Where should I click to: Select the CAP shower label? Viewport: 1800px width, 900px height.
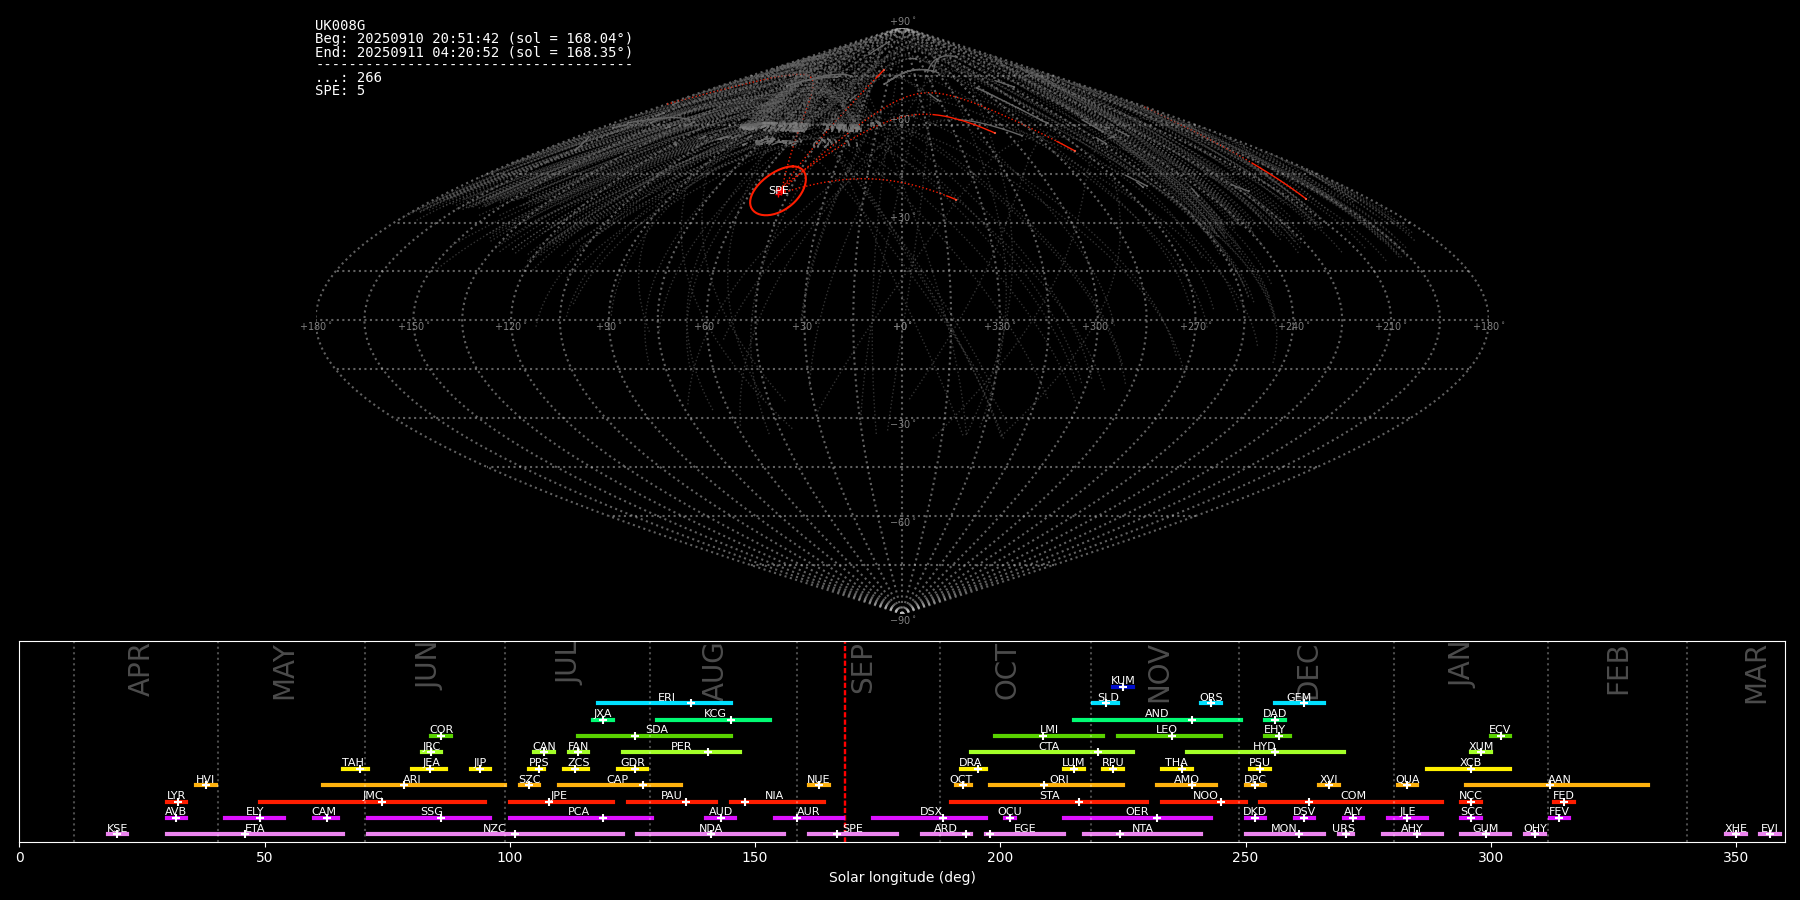(x=618, y=779)
